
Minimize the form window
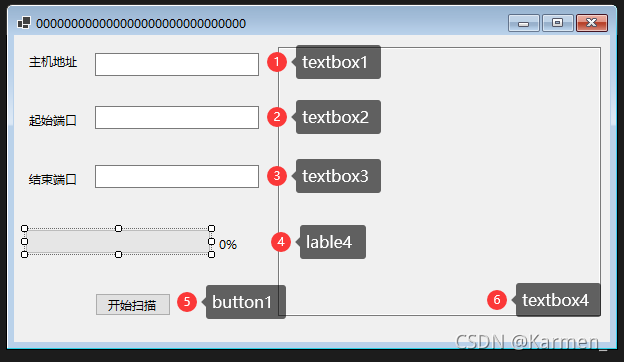pos(524,23)
